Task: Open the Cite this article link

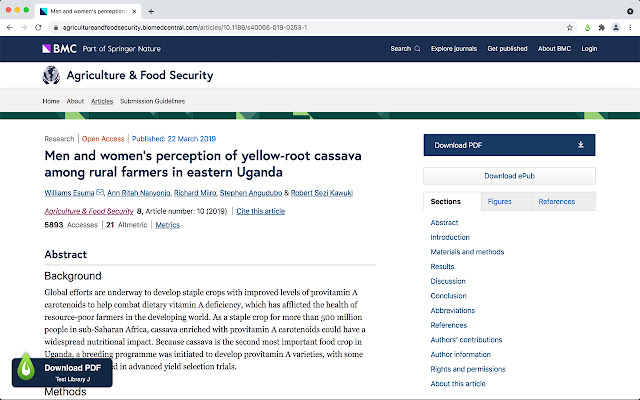Action: 260,211
